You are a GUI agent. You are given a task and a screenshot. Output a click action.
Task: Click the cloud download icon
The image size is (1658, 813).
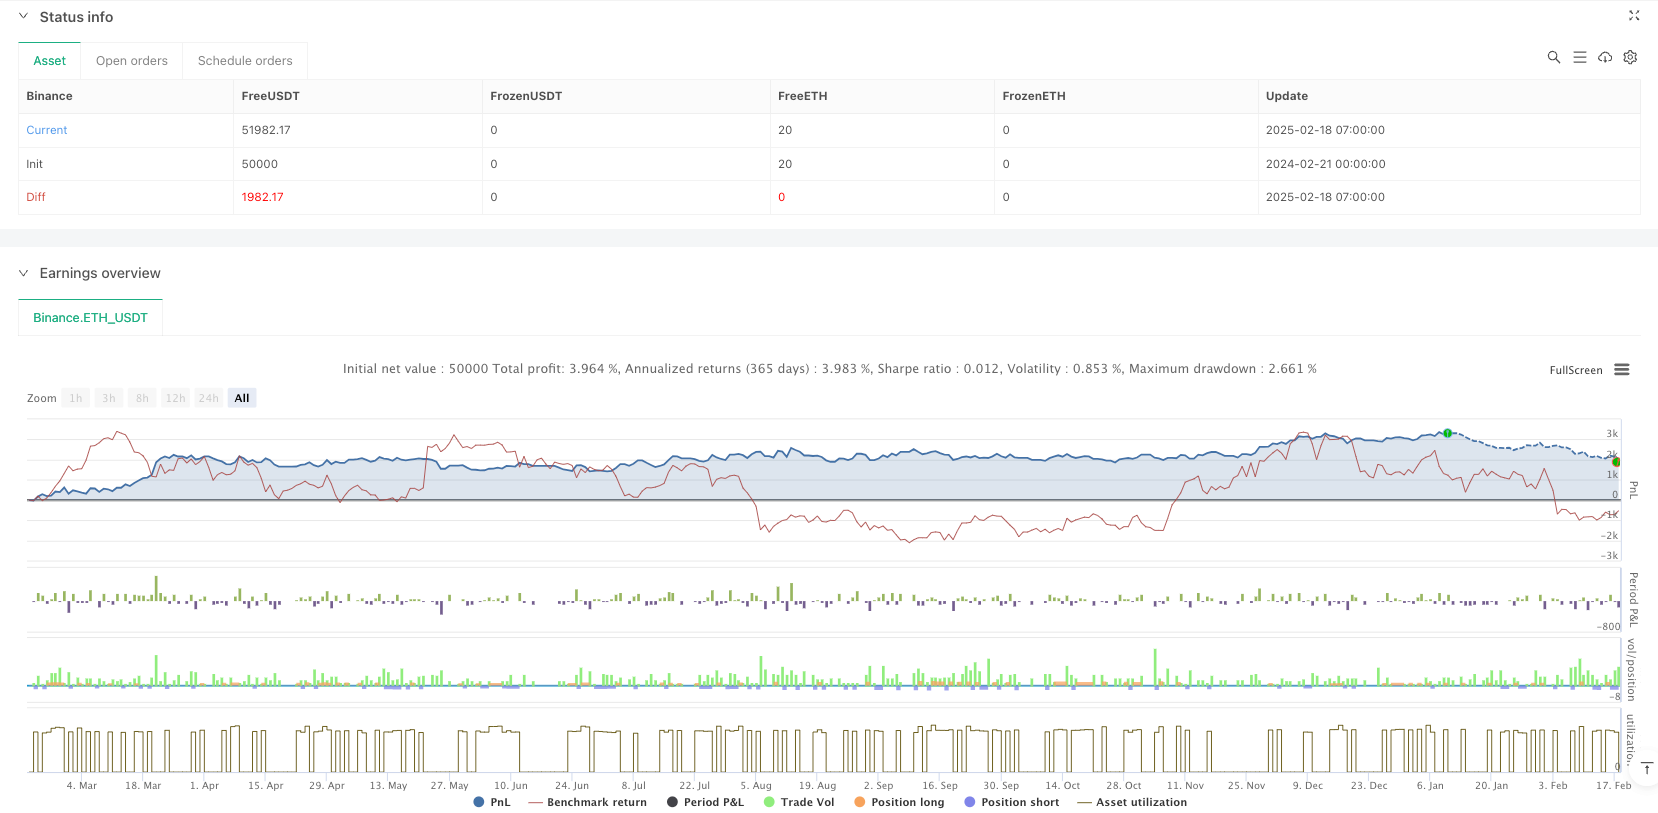[1605, 58]
